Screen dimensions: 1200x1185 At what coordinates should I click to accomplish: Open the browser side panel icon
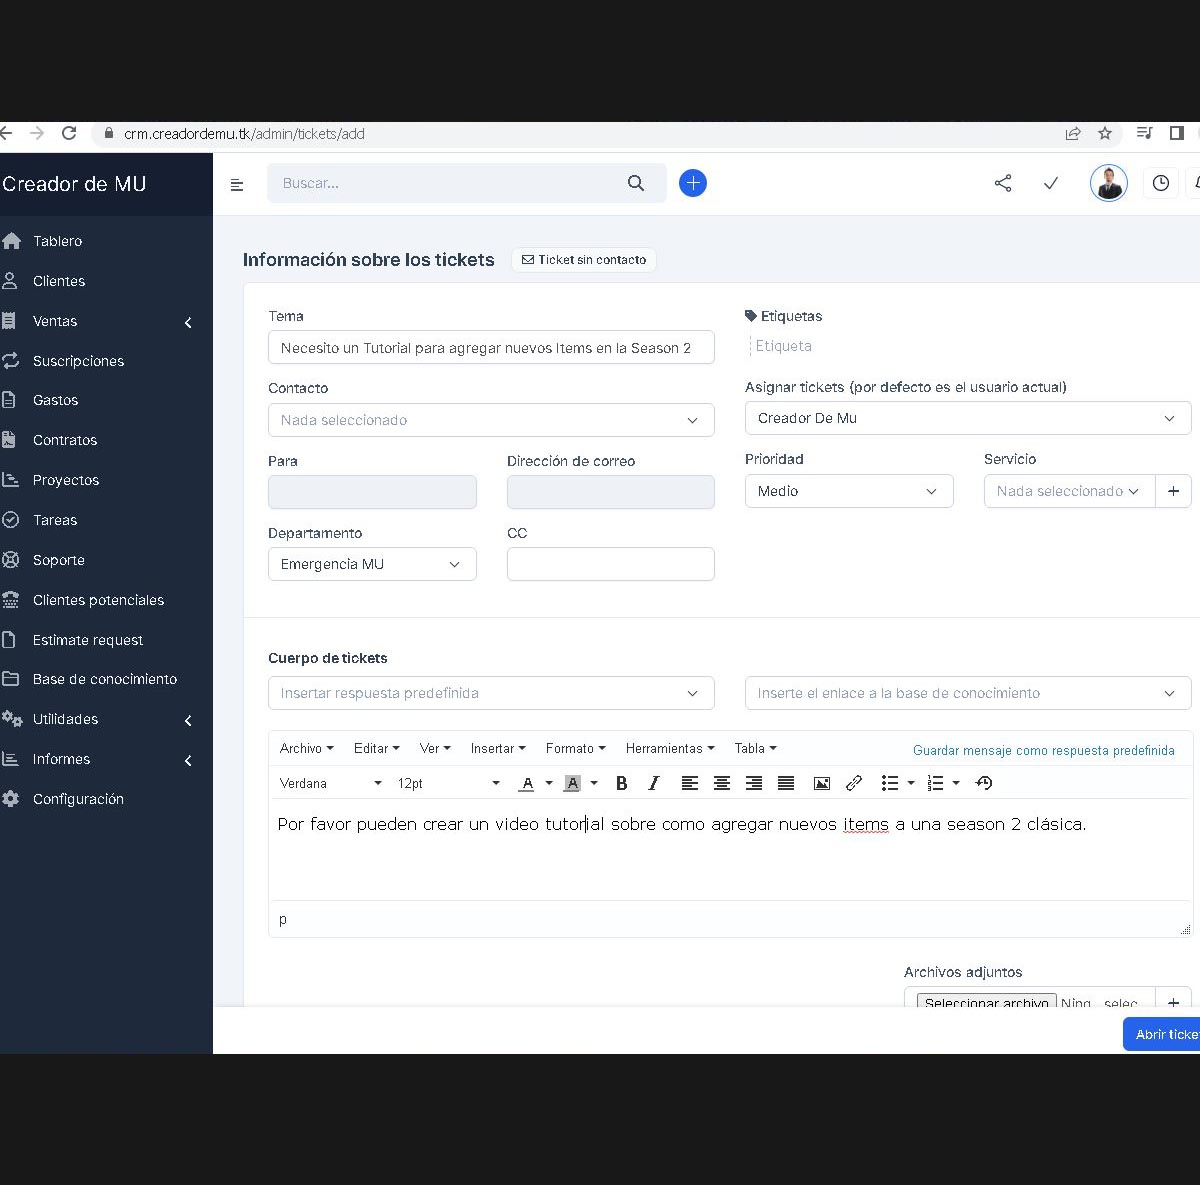(x=1177, y=133)
